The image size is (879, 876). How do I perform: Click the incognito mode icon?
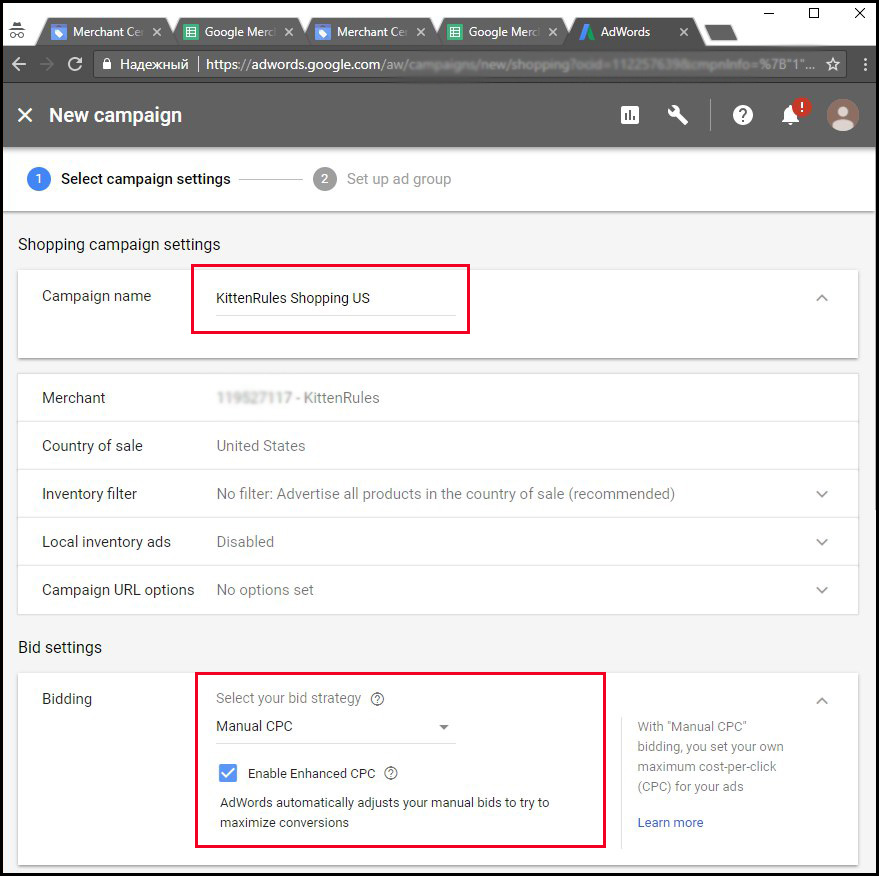[17, 31]
